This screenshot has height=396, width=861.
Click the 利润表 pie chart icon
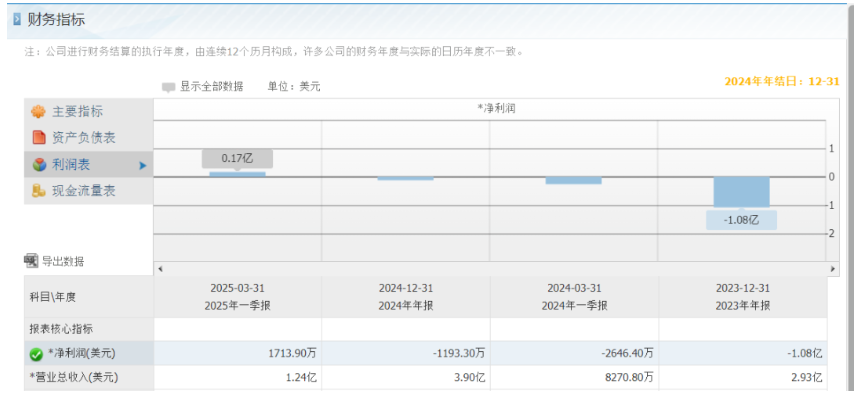[39, 164]
